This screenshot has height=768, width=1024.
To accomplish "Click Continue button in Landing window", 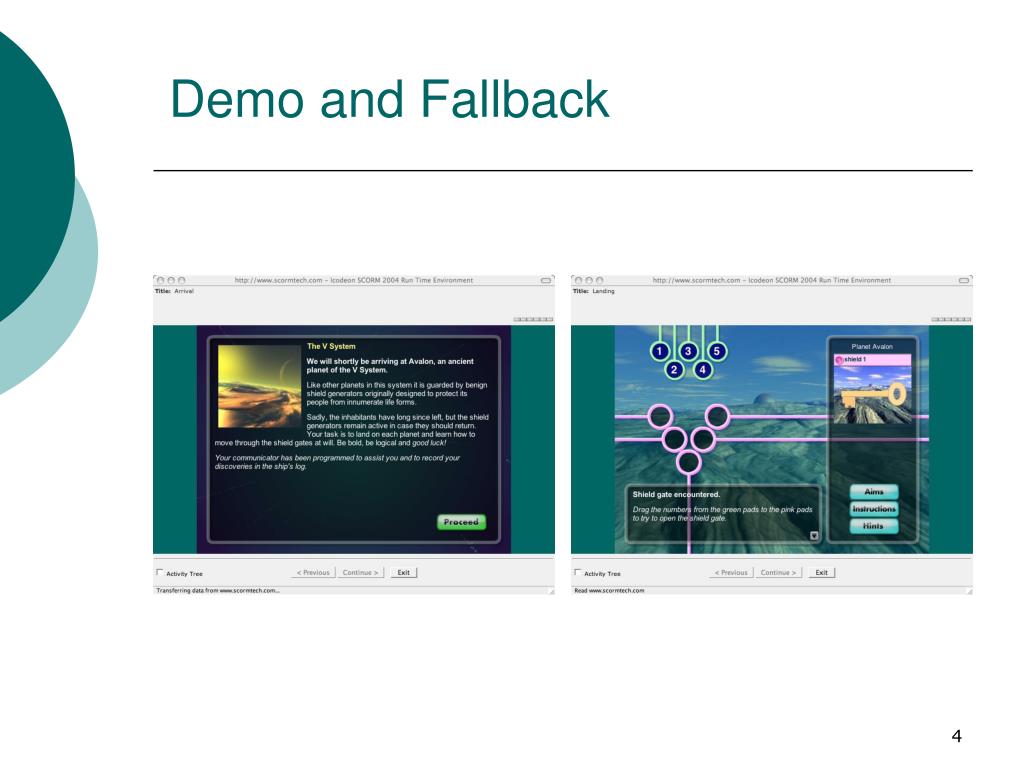I will pos(778,573).
